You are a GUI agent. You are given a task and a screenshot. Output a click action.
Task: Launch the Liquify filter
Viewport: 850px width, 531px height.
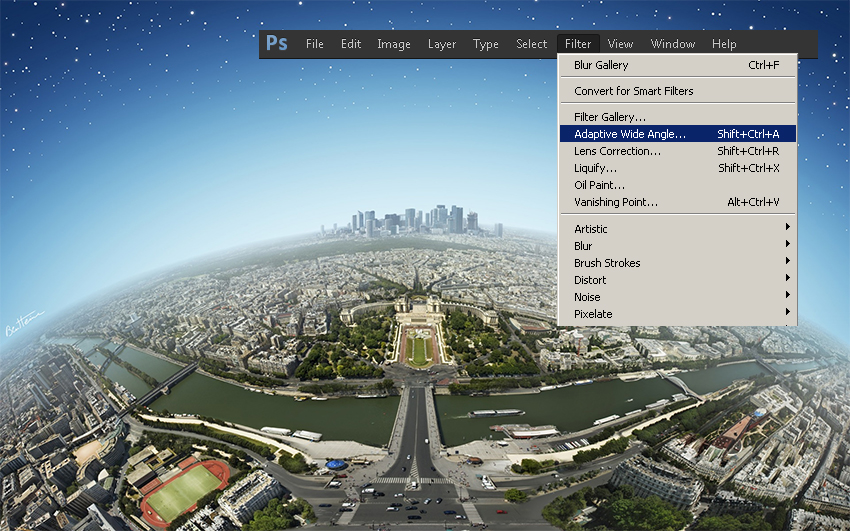tap(678, 168)
